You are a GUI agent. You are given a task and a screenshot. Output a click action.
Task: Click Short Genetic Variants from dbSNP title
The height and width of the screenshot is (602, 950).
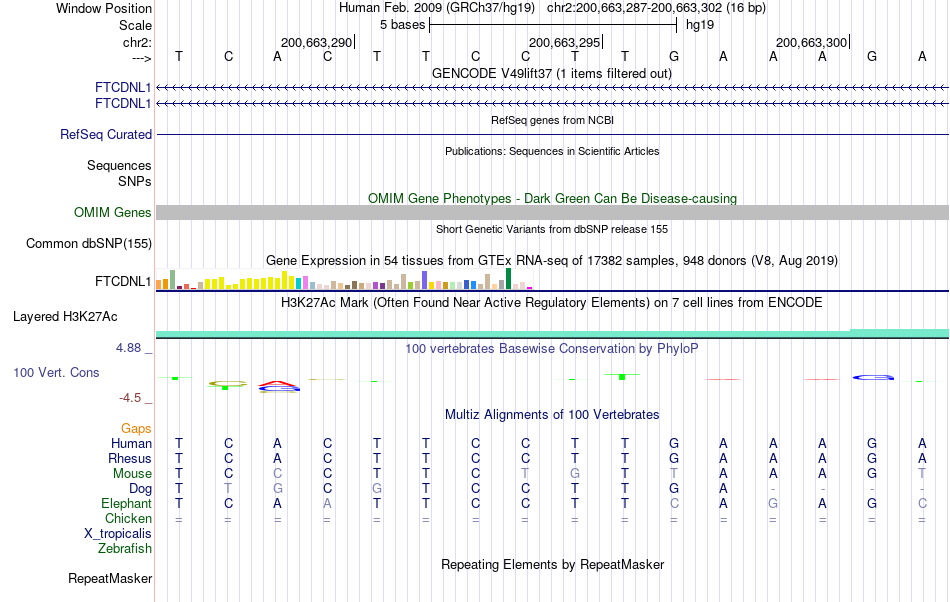(552, 229)
